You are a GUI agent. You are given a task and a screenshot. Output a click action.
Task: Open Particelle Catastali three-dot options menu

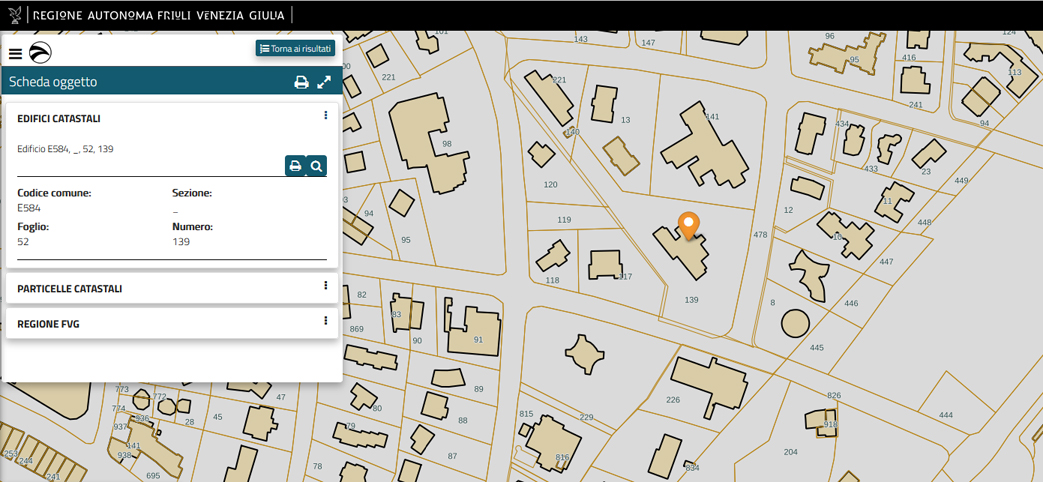tap(326, 286)
